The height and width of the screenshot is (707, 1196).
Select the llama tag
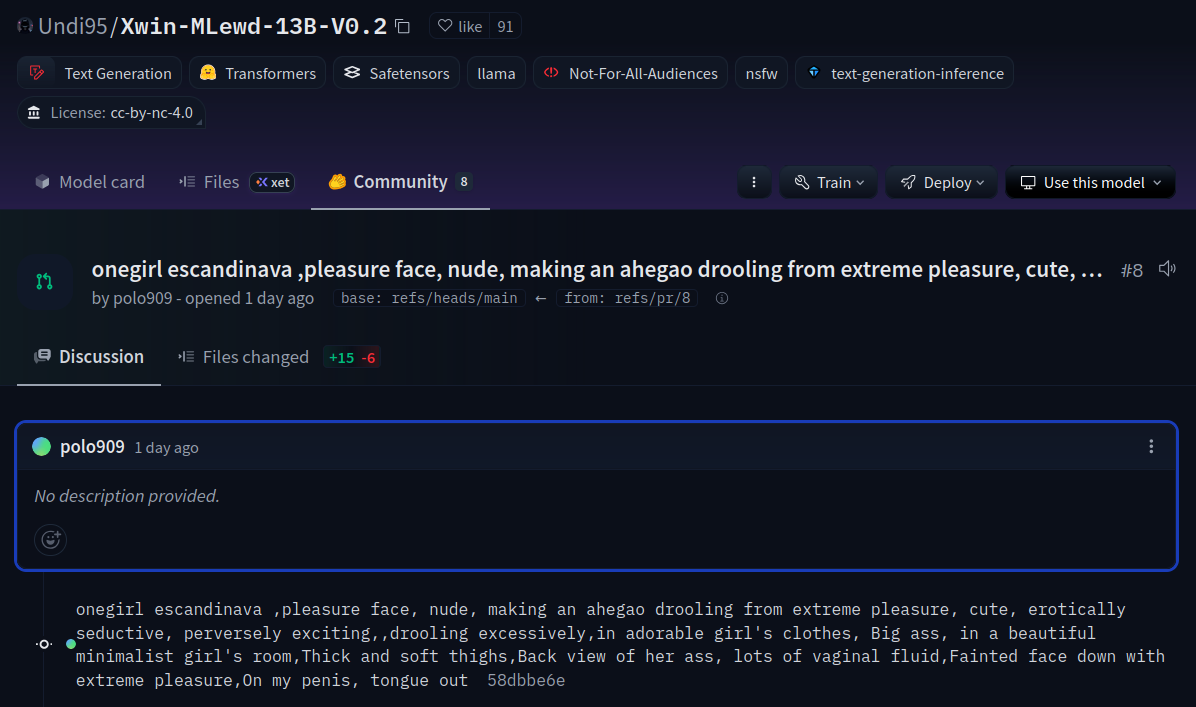(496, 73)
